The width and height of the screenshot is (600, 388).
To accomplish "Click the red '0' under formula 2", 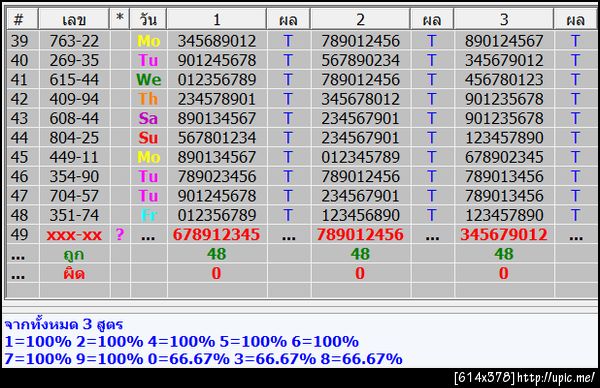I will pyautogui.click(x=360, y=273).
